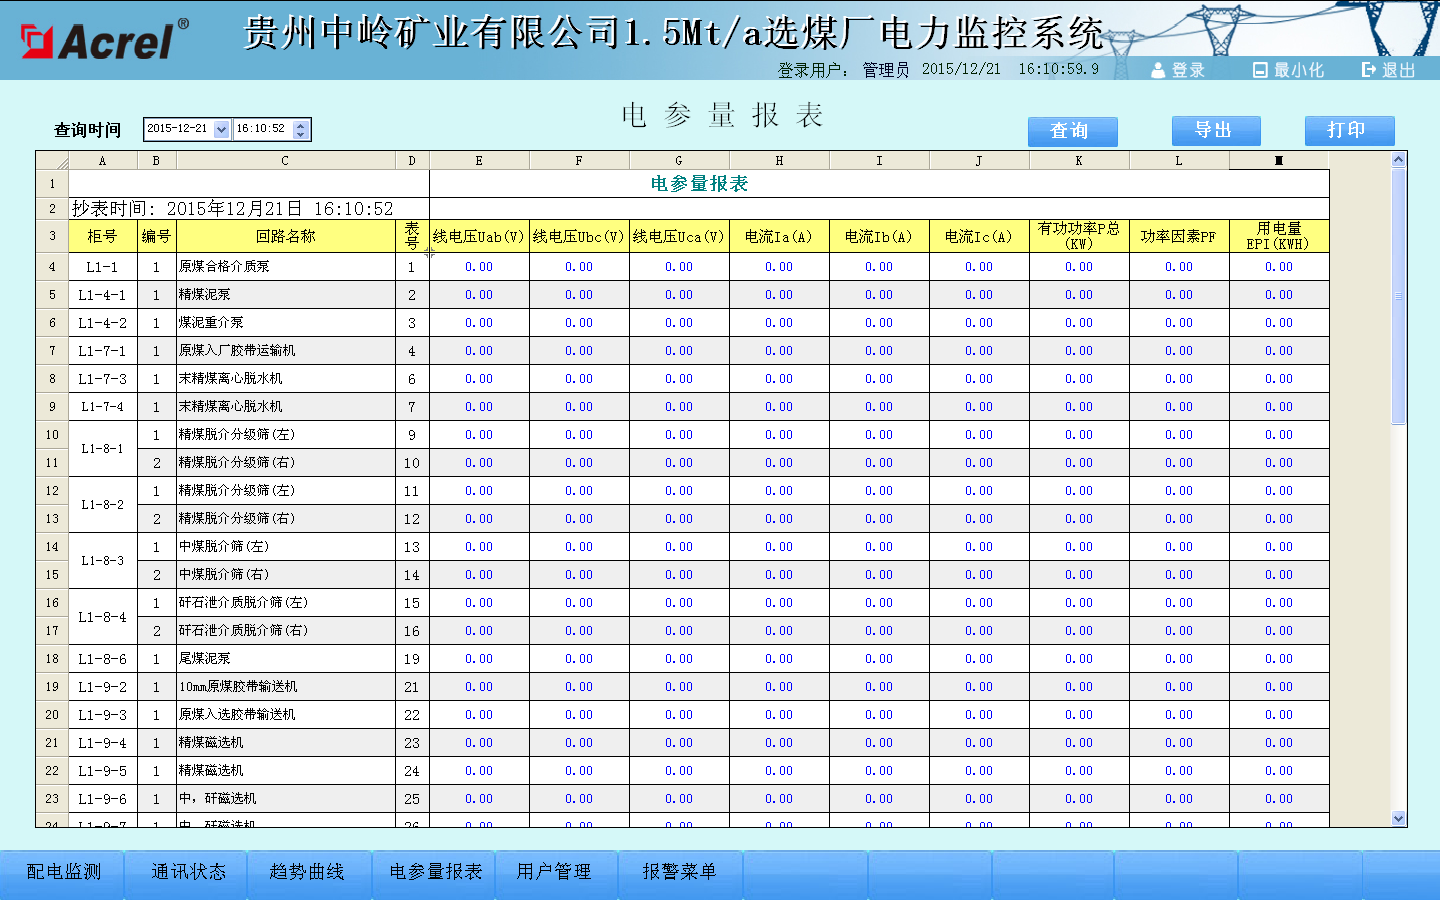The image size is (1440, 900).
Task: Open the 配电监测 tab
Action: 62,872
